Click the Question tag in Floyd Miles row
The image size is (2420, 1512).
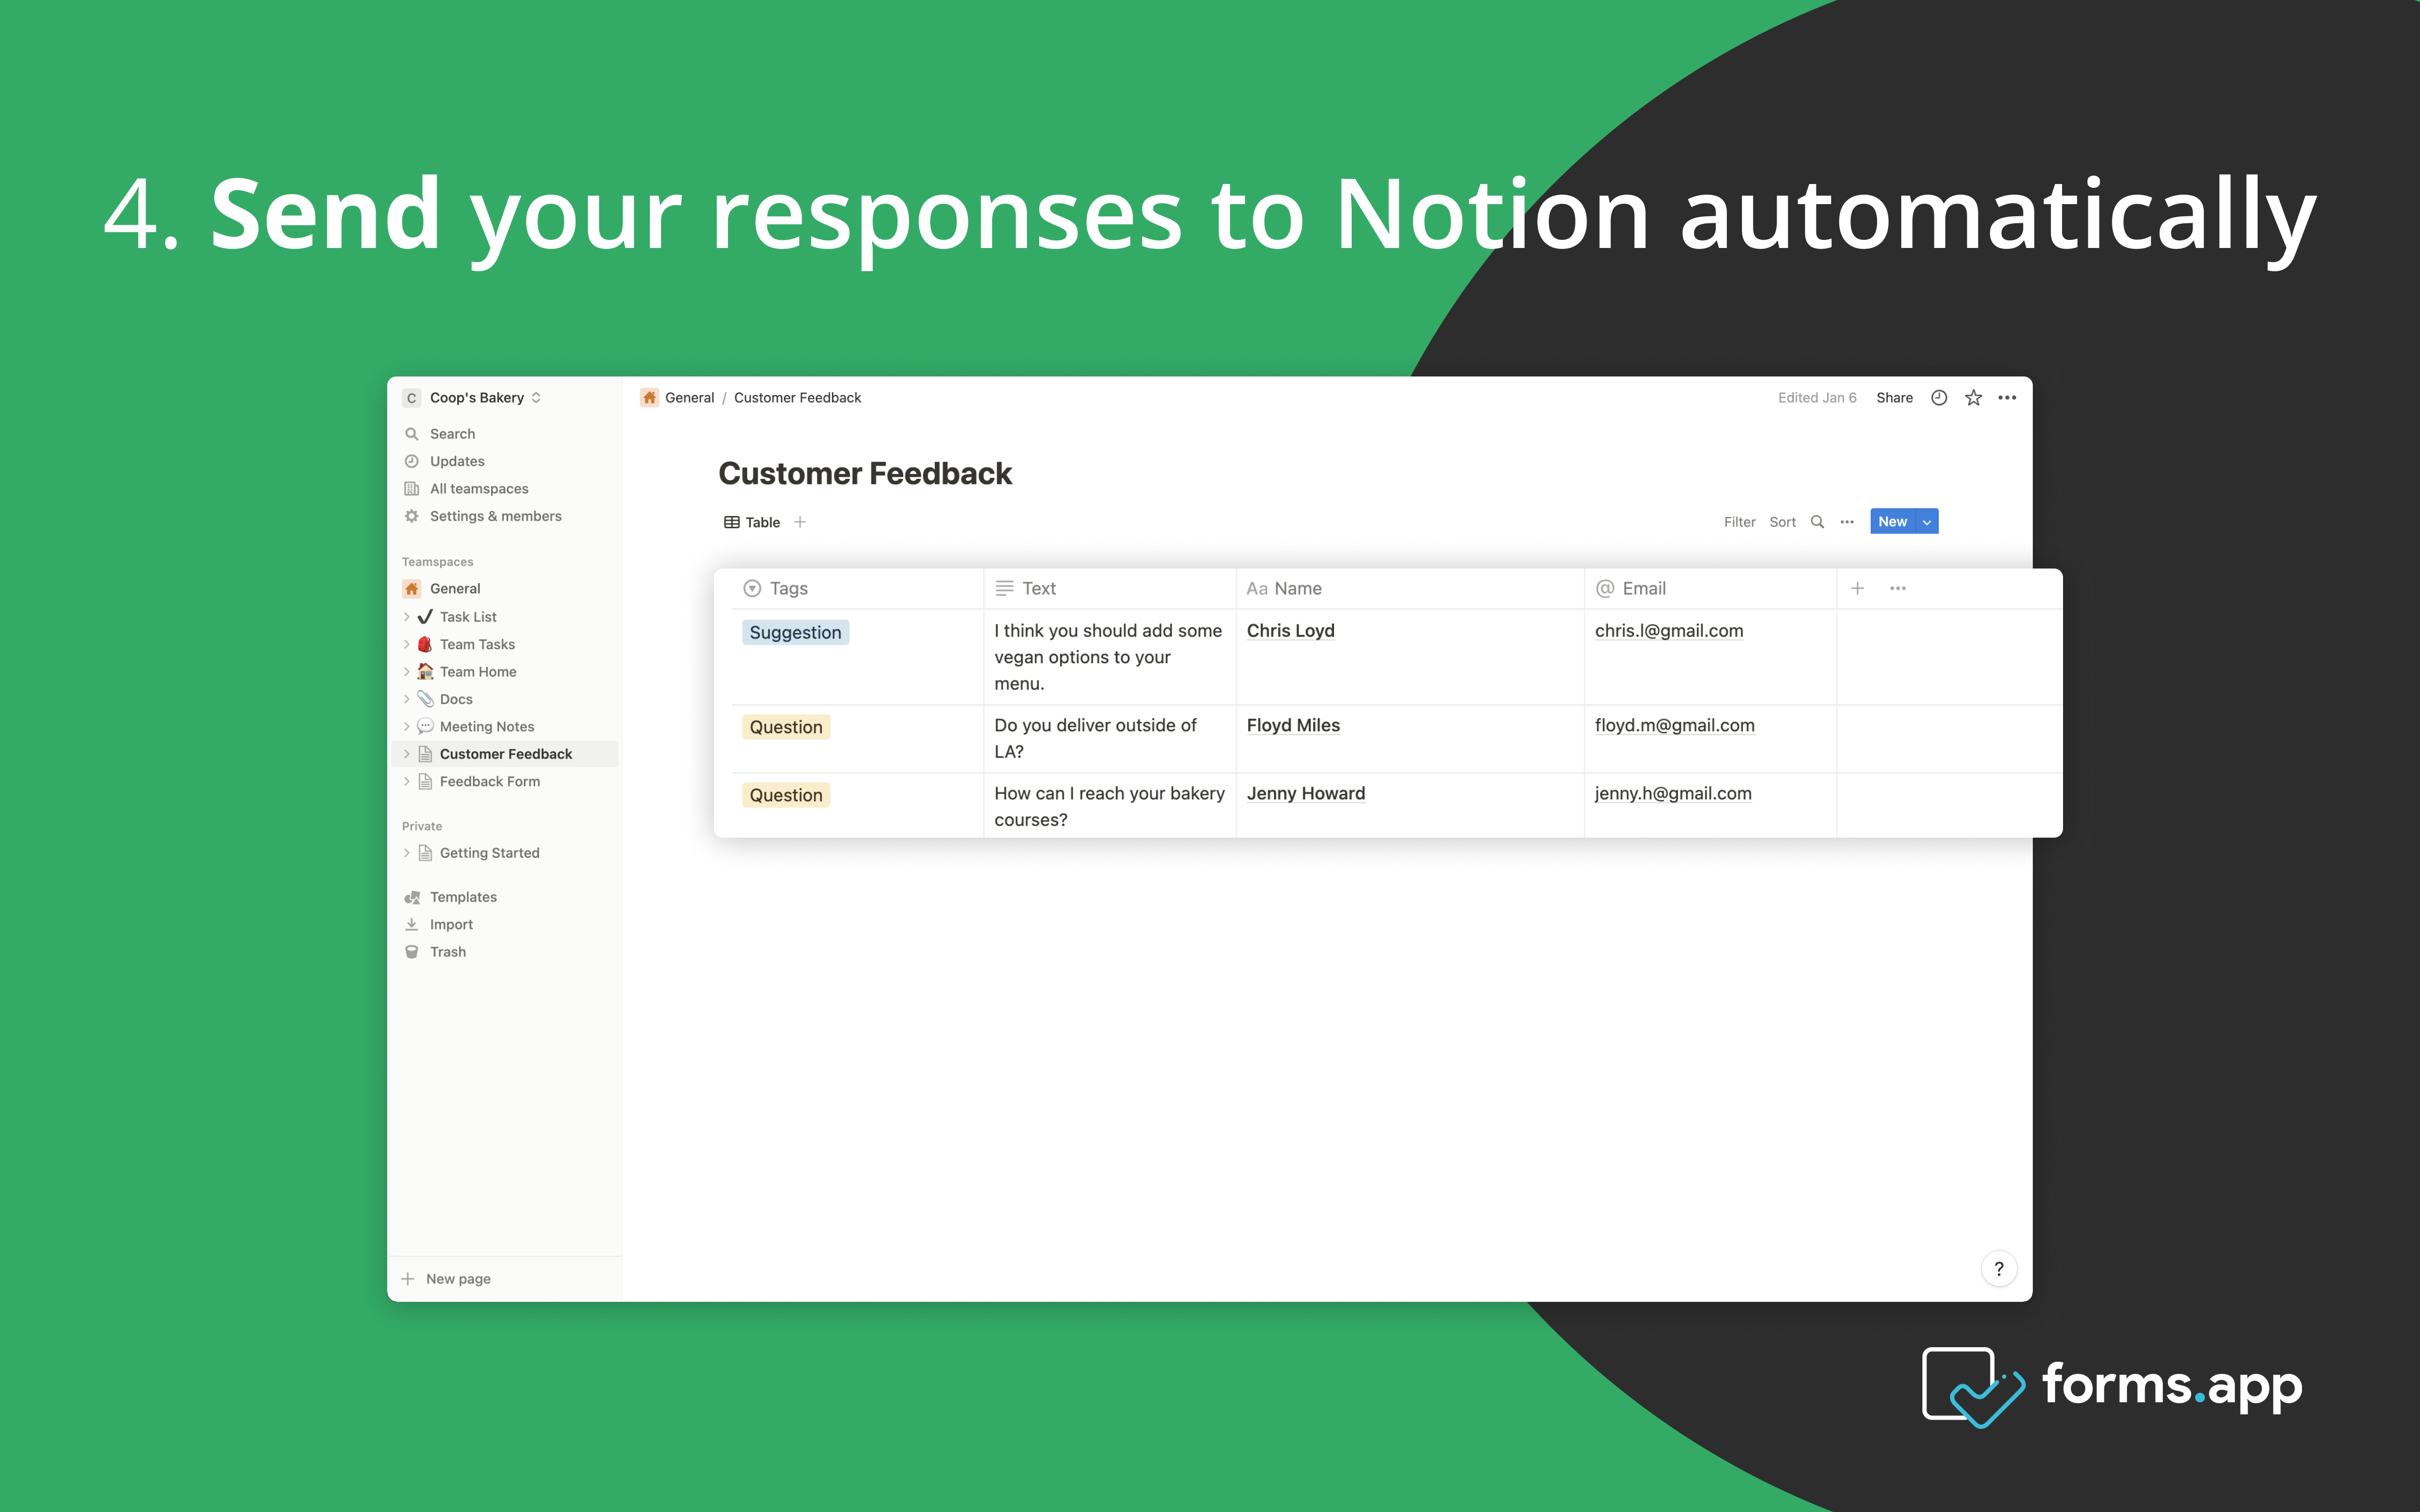click(786, 727)
